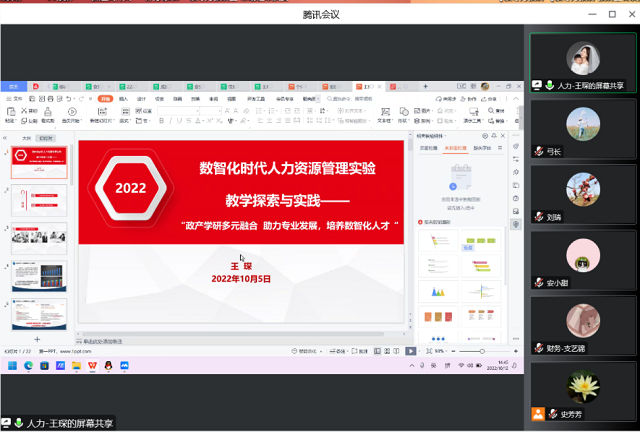This screenshot has width=640, height=432.
Task: Open Microsoft Edge from taskbar
Action: pyautogui.click(x=28, y=365)
